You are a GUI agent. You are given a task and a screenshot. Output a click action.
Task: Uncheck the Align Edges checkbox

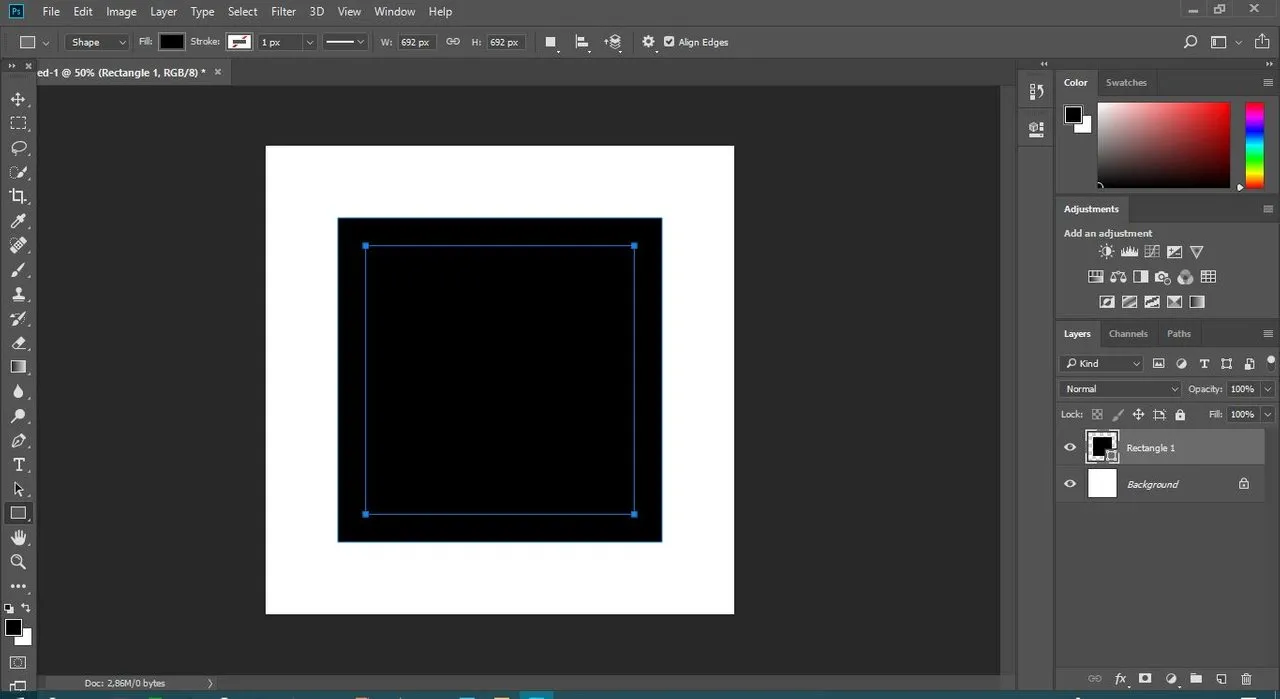[x=669, y=42]
